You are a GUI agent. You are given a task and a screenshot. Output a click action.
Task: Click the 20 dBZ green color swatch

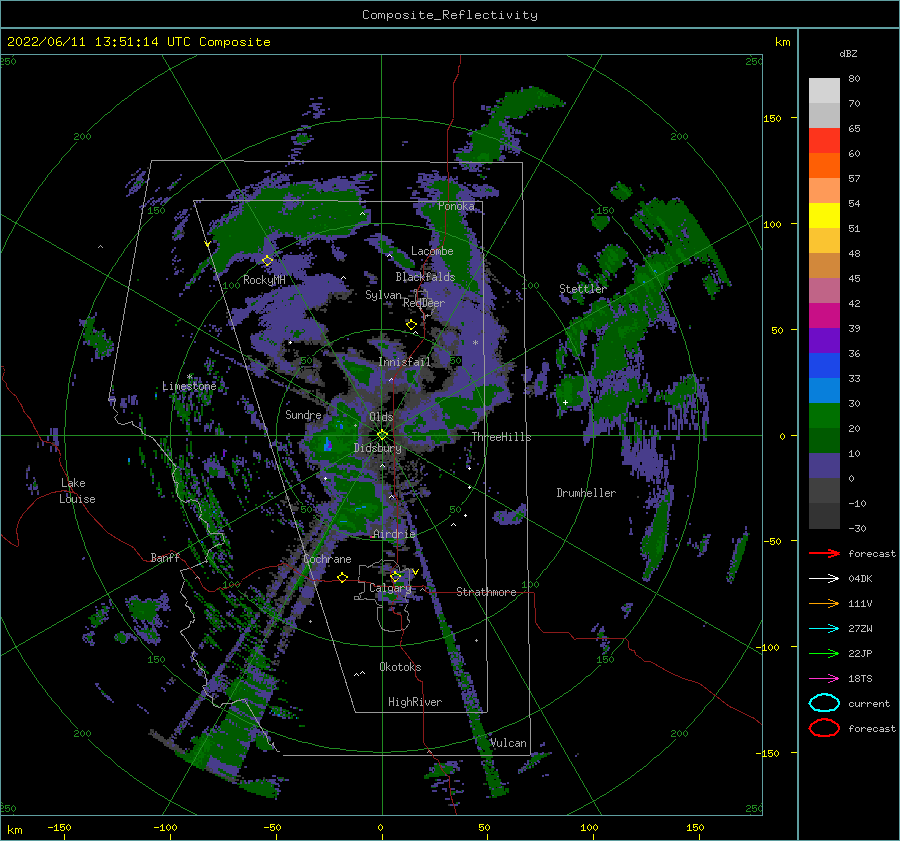click(x=824, y=416)
